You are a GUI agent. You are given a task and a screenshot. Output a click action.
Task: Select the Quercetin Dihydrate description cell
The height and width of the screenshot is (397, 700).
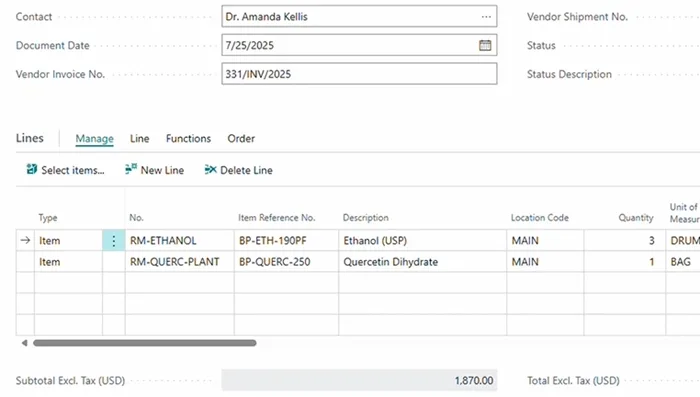point(422,262)
